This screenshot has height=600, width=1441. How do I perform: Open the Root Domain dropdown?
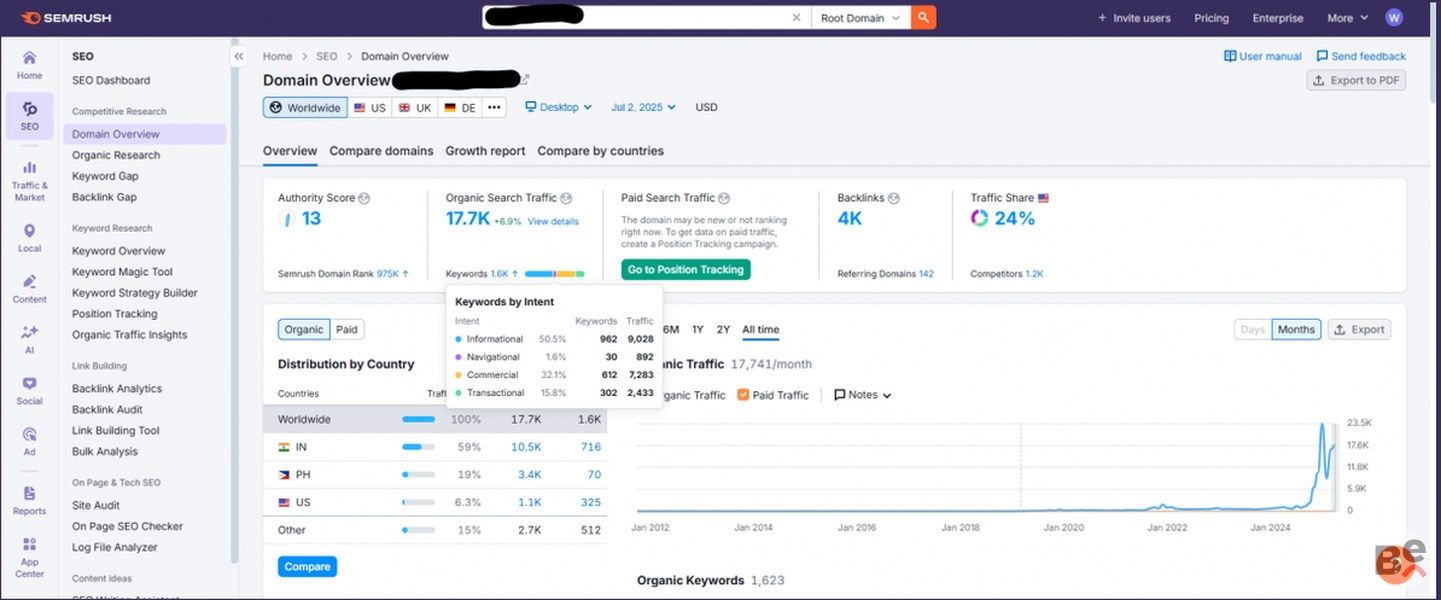pos(859,18)
